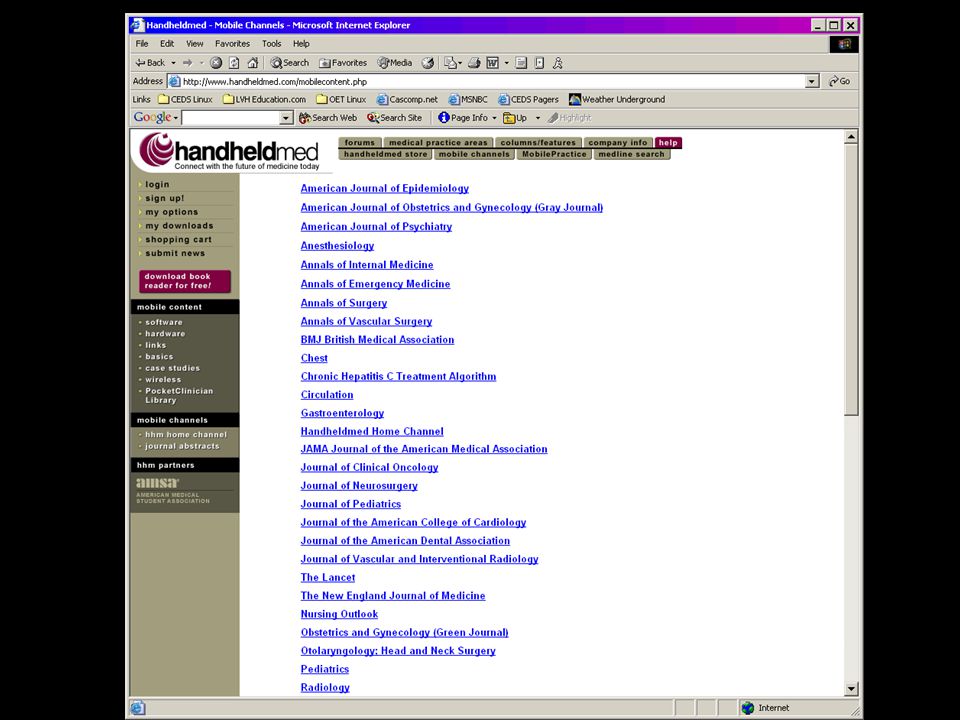Select the medical practice areas tab
The width and height of the screenshot is (960, 720).
coord(438,143)
